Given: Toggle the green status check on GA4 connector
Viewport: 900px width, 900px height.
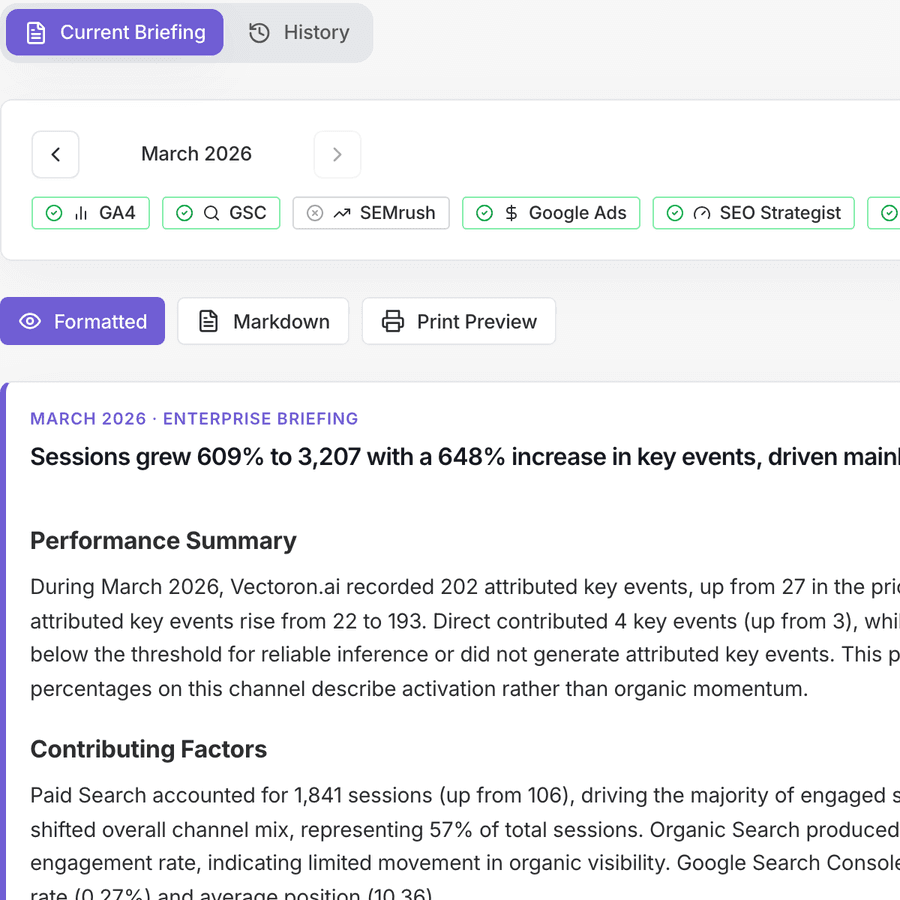Looking at the screenshot, I should pyautogui.click(x=55, y=213).
